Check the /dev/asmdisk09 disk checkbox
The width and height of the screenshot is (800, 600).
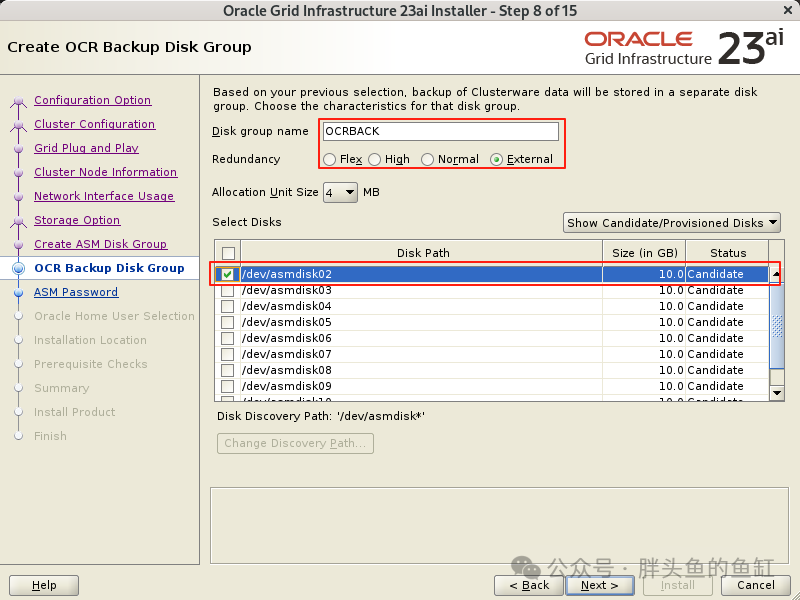click(228, 386)
